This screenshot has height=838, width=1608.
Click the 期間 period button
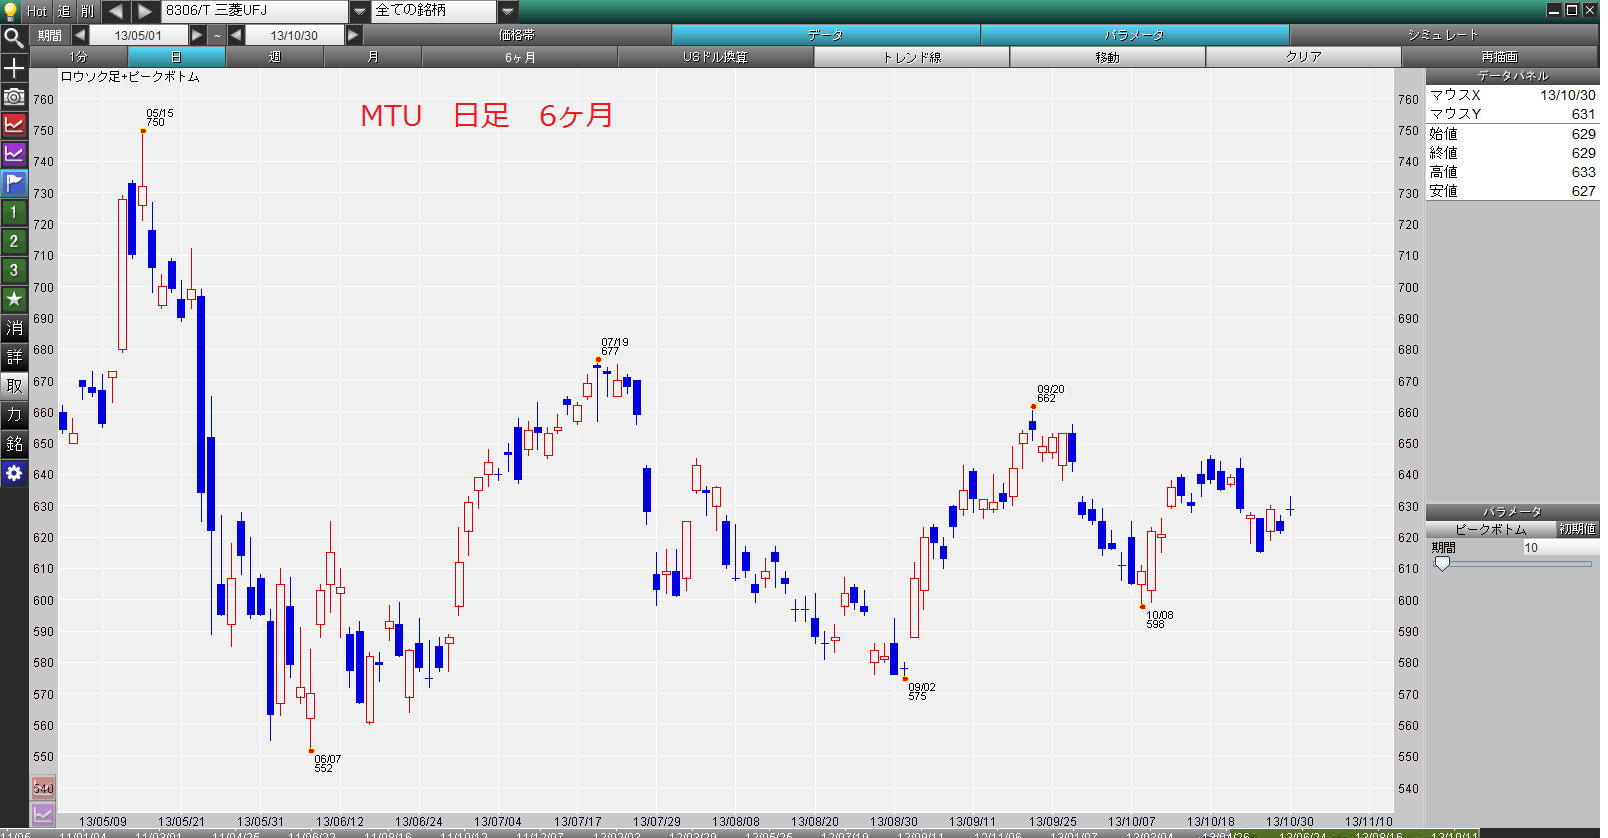click(50, 35)
